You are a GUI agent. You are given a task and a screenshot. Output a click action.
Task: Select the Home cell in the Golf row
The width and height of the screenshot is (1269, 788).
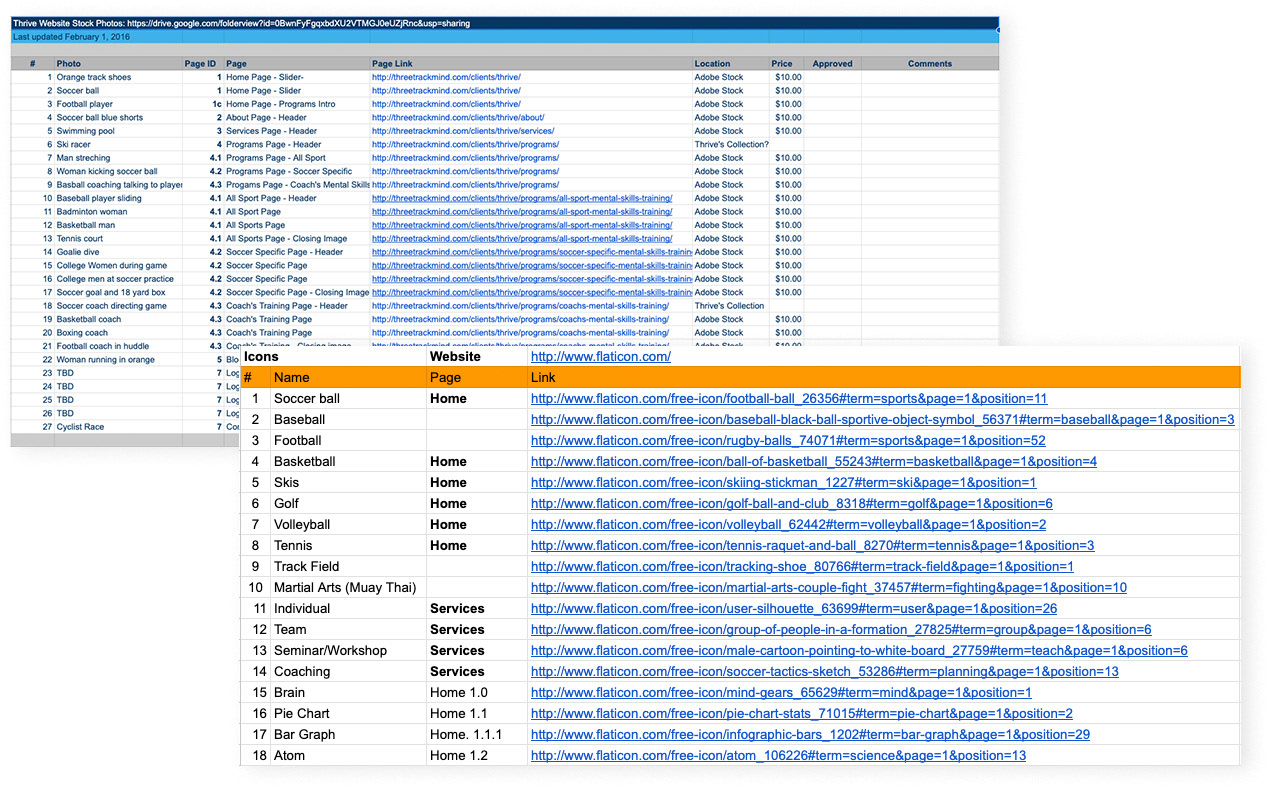(477, 503)
